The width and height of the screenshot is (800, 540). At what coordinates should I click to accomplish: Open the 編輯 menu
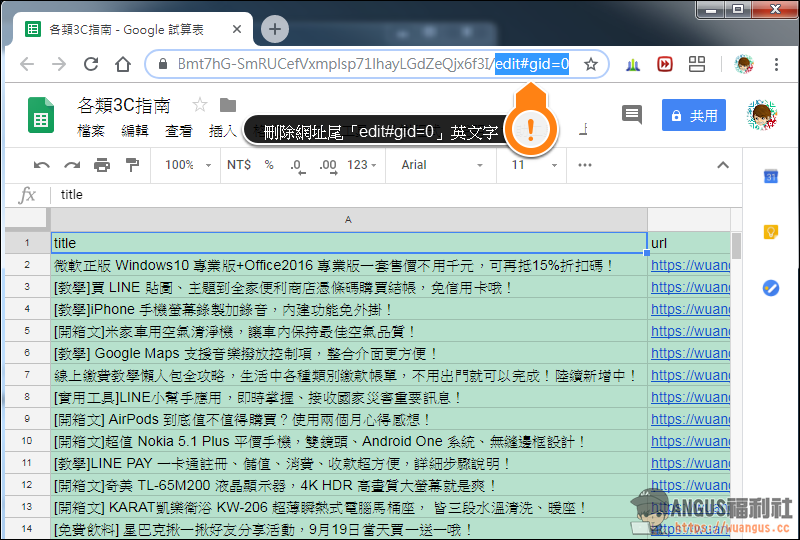(135, 131)
